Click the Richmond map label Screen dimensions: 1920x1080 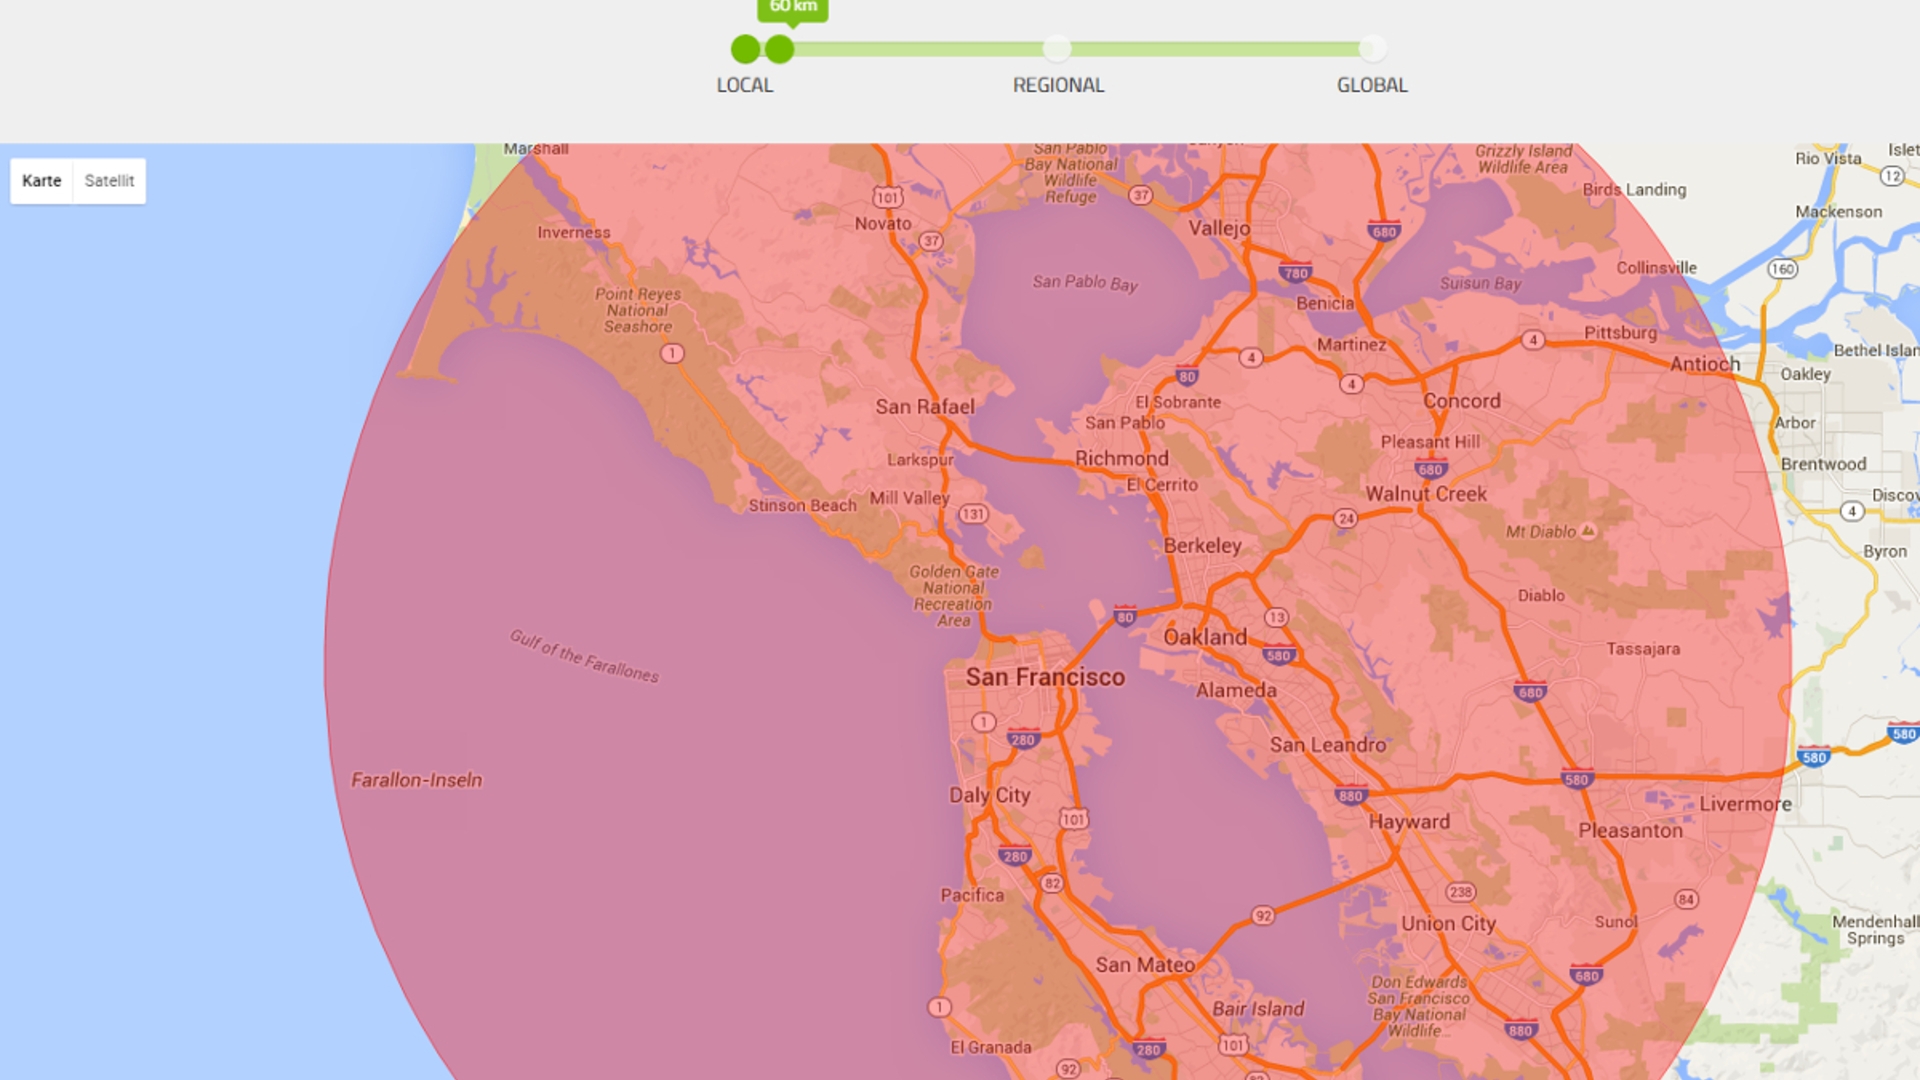coord(1121,458)
